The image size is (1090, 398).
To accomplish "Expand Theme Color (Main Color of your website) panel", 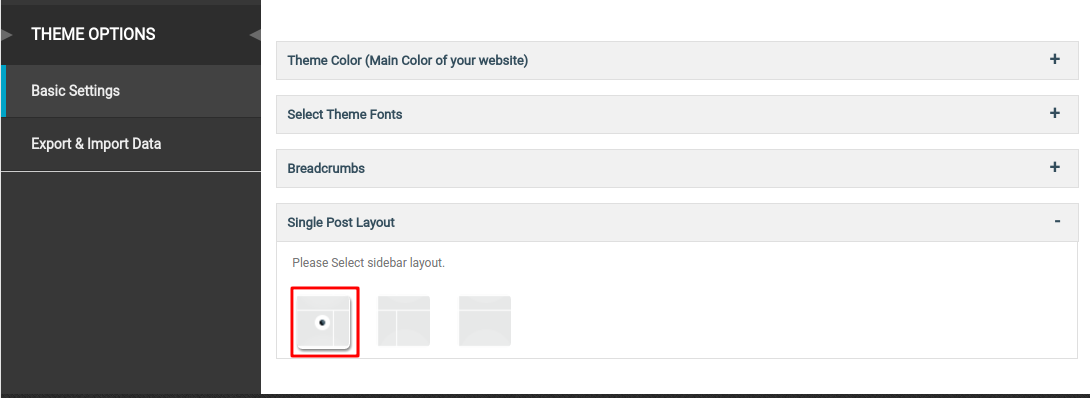I will tap(677, 60).
